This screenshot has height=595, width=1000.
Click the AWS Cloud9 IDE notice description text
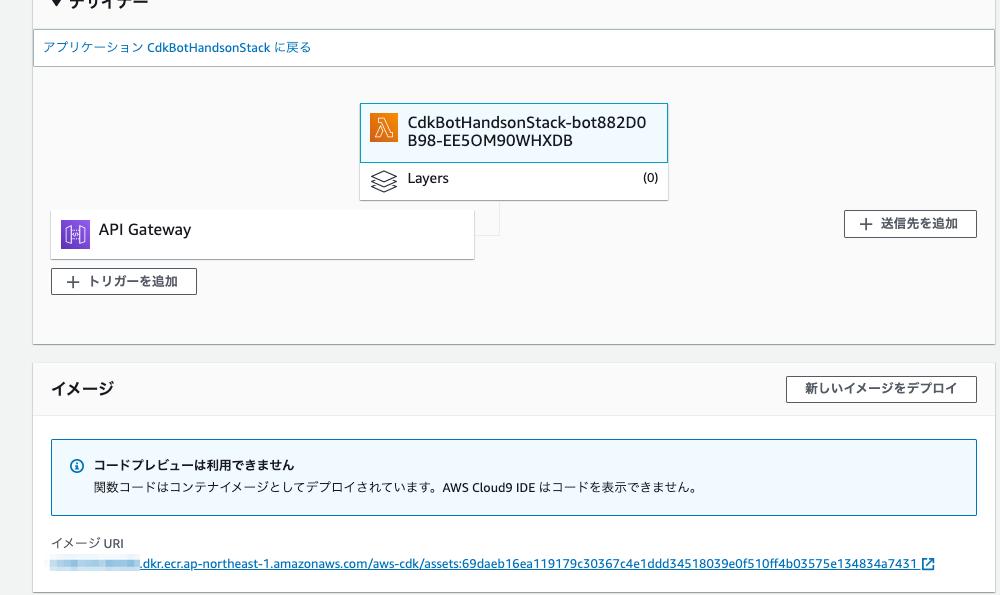396,487
